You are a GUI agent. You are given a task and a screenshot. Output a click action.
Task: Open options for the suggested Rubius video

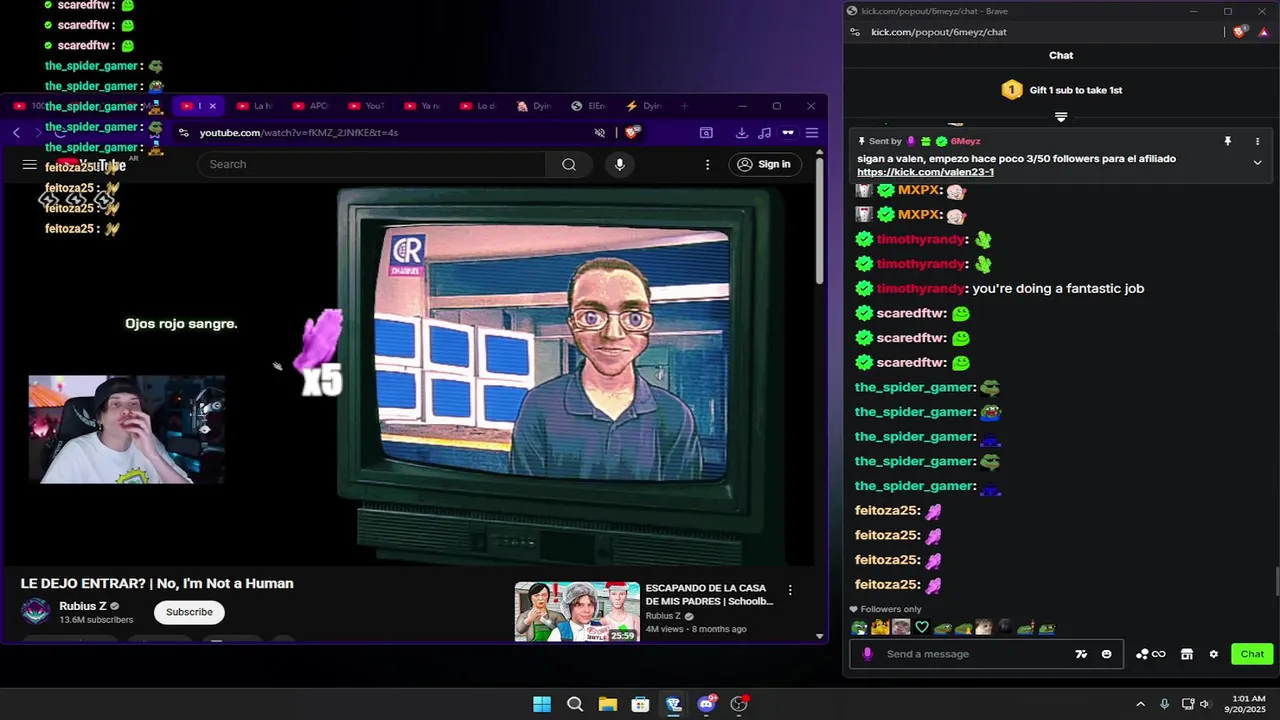[790, 590]
